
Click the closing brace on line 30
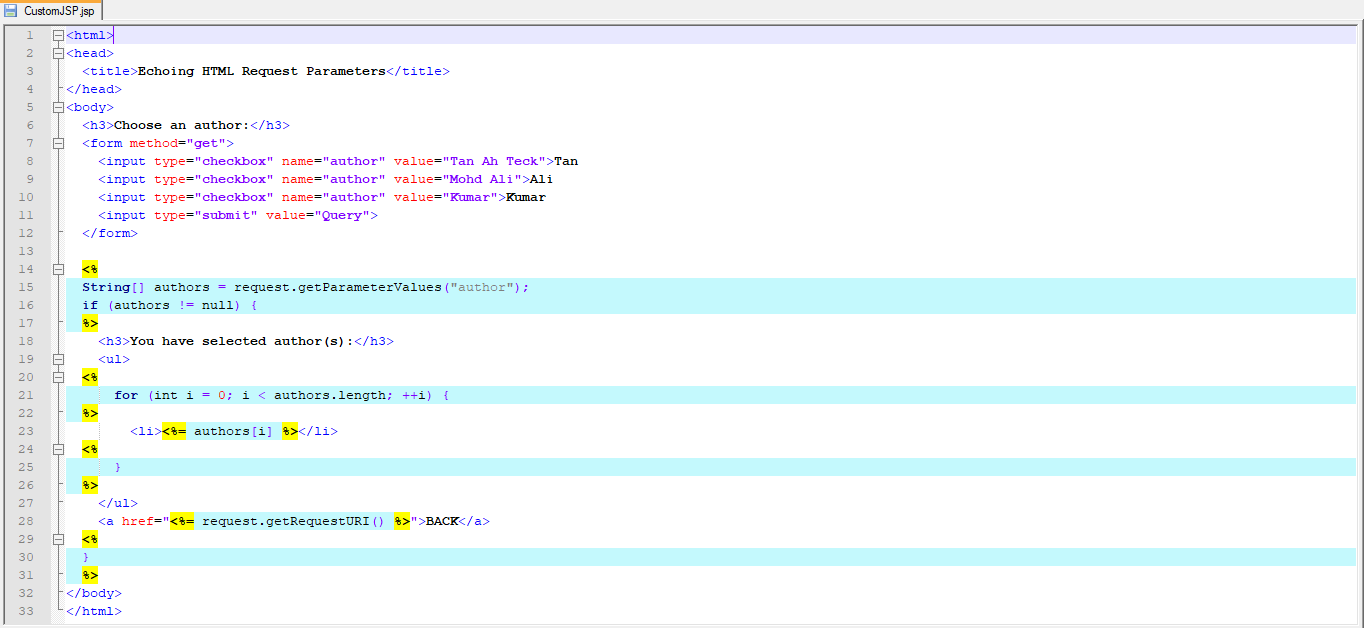[86, 557]
